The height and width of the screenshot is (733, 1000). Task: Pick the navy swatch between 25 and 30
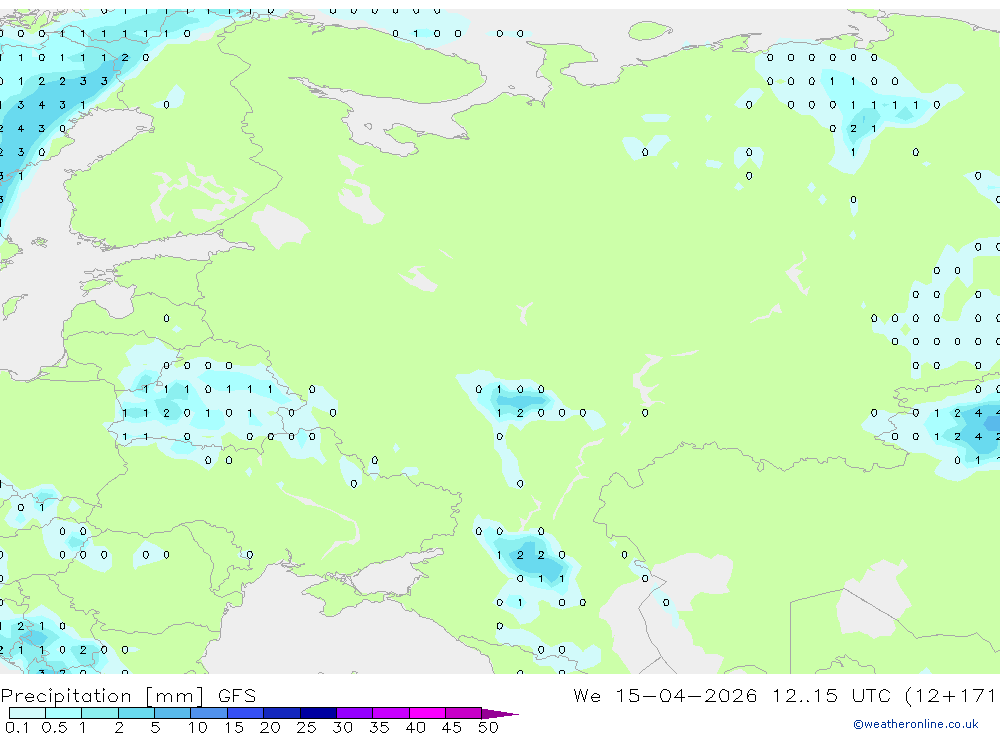(318, 713)
